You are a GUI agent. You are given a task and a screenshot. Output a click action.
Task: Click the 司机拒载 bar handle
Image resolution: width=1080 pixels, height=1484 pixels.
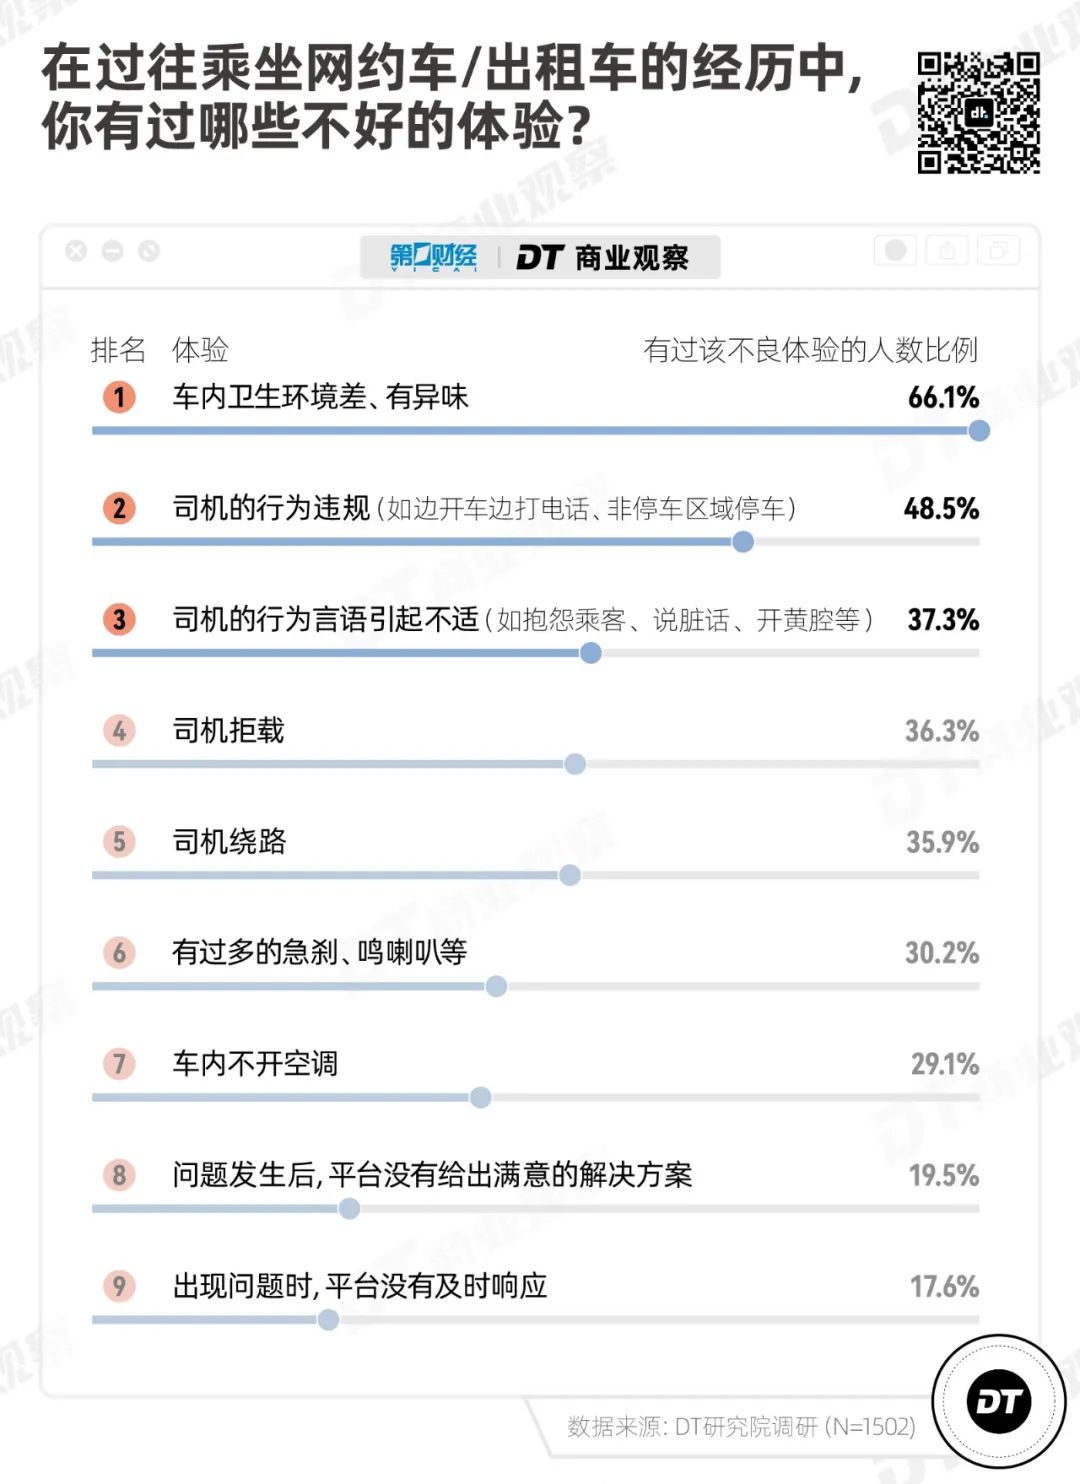(x=575, y=764)
